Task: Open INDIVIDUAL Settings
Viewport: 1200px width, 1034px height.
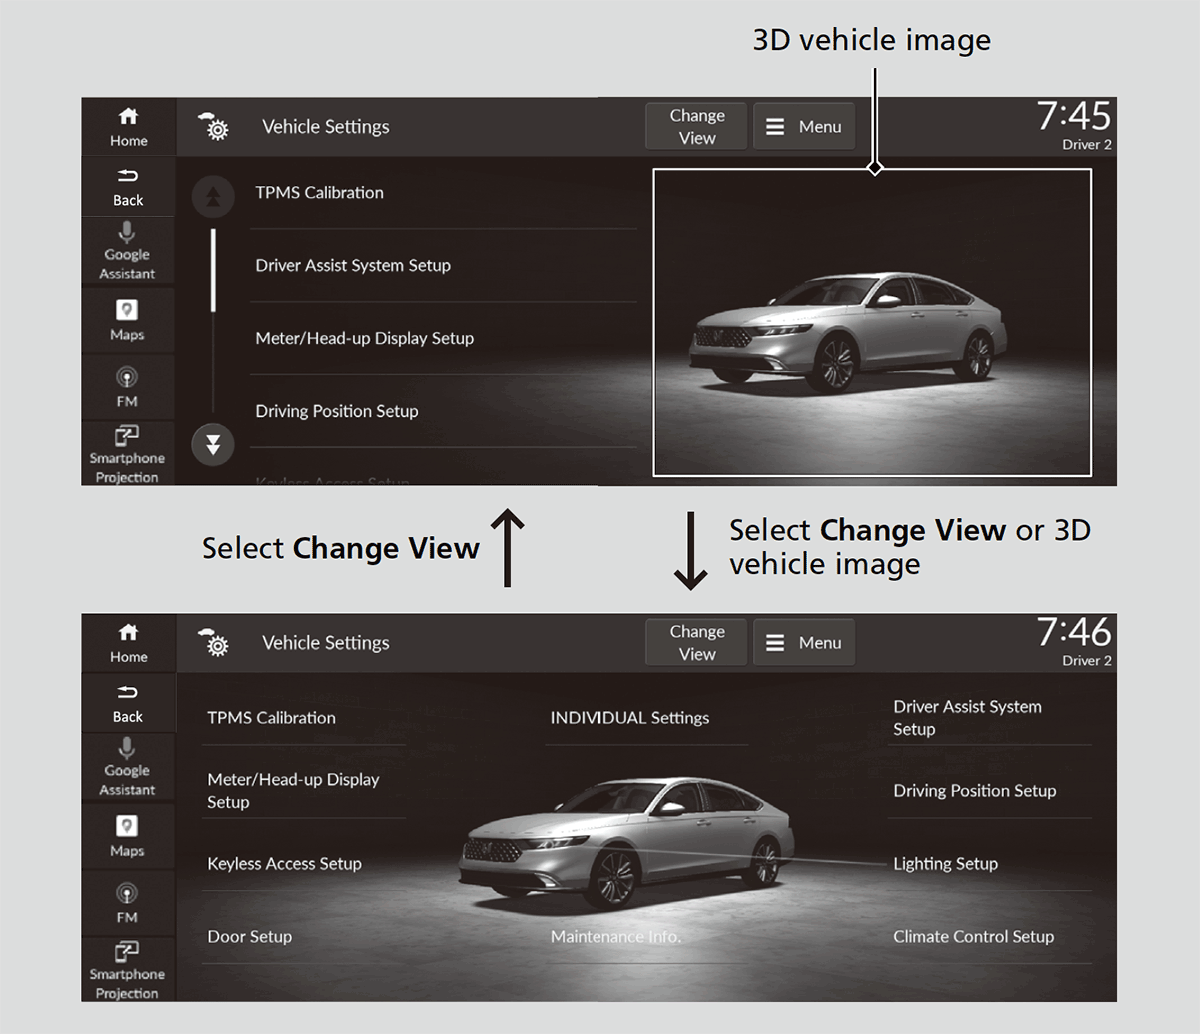Action: (630, 718)
